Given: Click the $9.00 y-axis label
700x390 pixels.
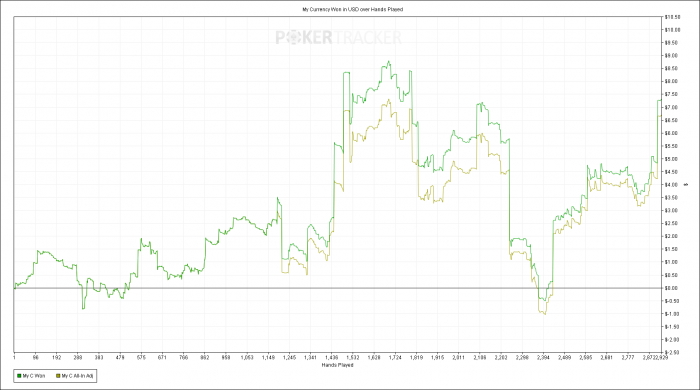Looking at the screenshot, I should [x=672, y=56].
